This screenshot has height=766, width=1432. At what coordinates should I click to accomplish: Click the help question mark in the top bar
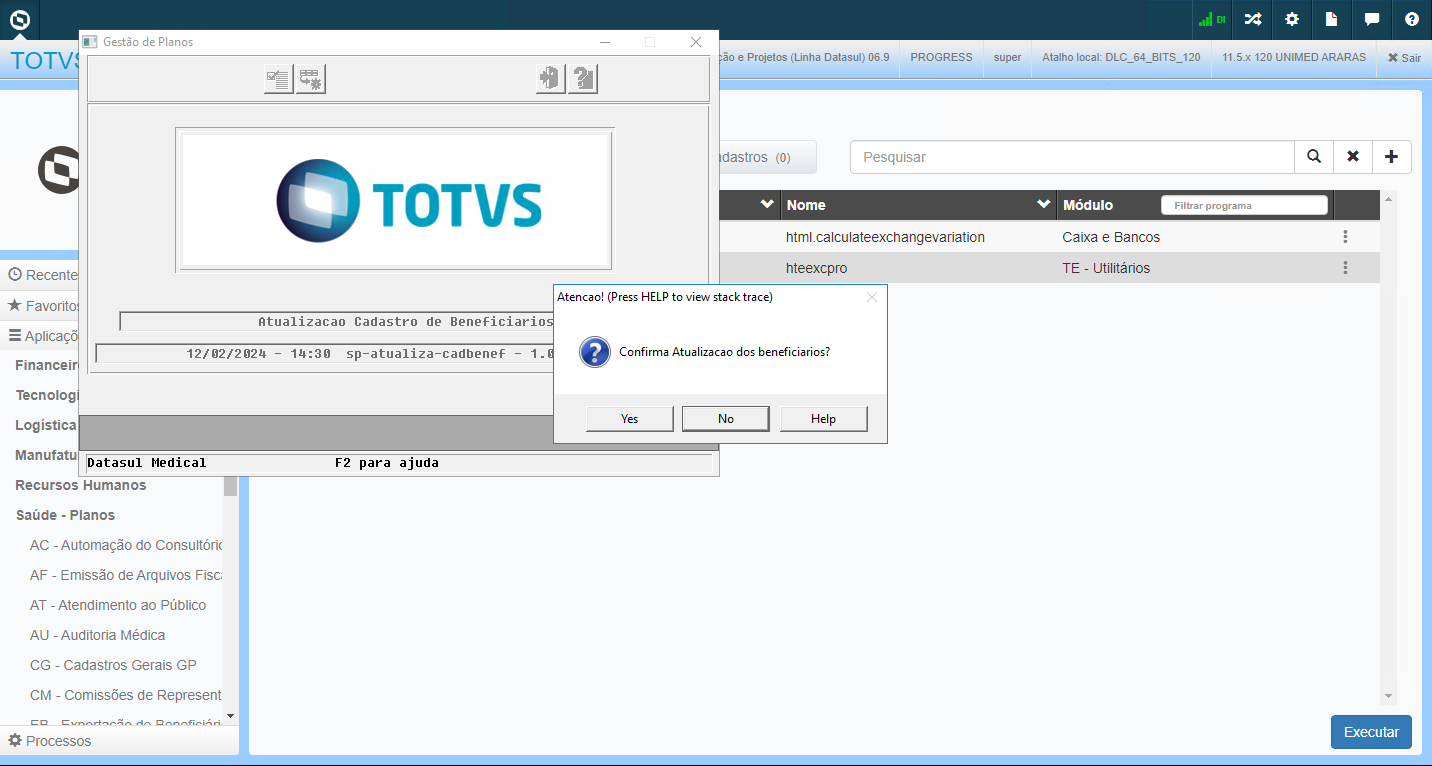coord(1412,19)
